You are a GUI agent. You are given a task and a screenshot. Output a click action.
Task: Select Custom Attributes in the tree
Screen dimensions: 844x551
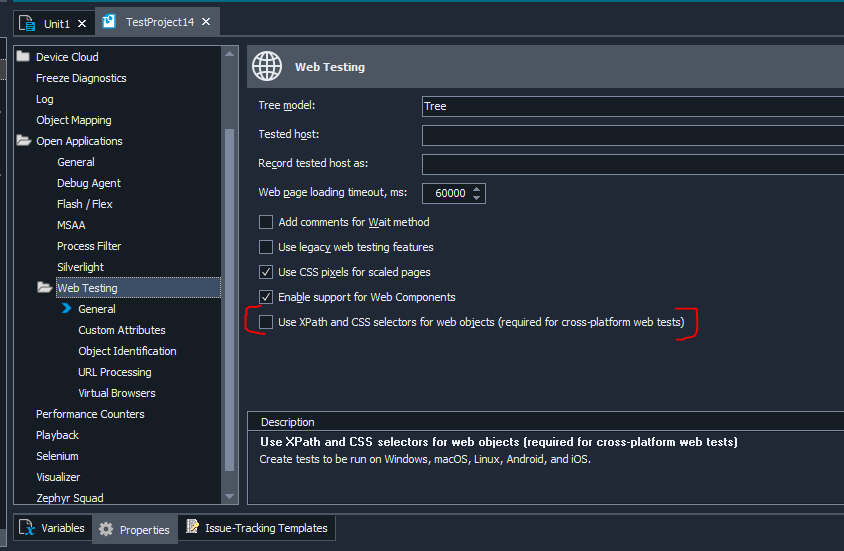click(x=122, y=330)
